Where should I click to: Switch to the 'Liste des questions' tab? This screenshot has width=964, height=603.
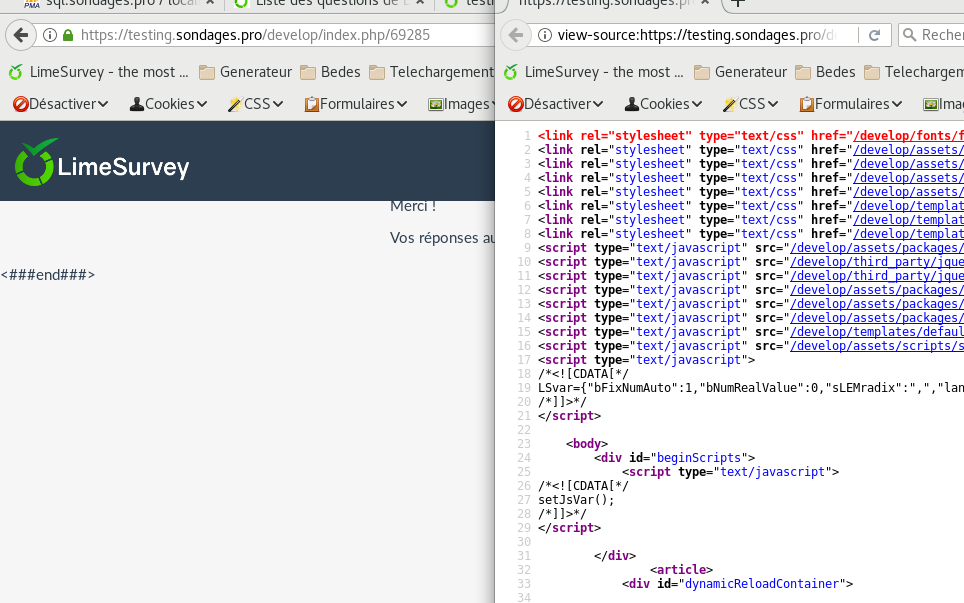pyautogui.click(x=330, y=4)
